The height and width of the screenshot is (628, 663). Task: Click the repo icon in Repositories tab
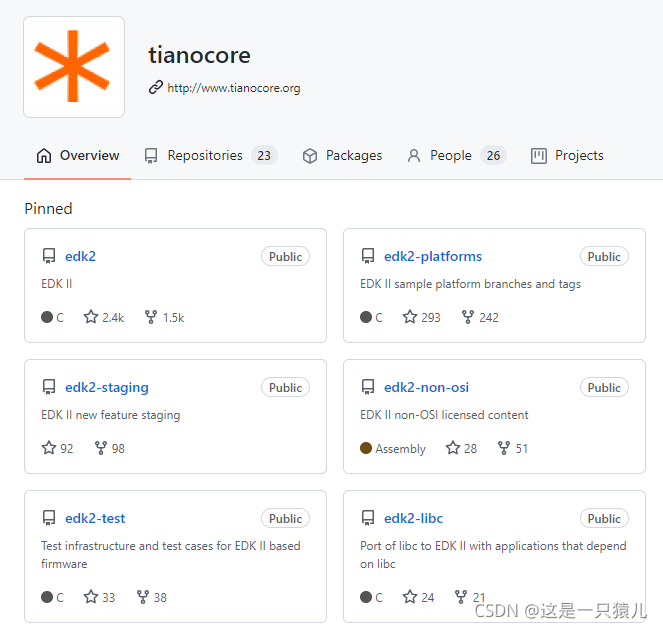(151, 156)
